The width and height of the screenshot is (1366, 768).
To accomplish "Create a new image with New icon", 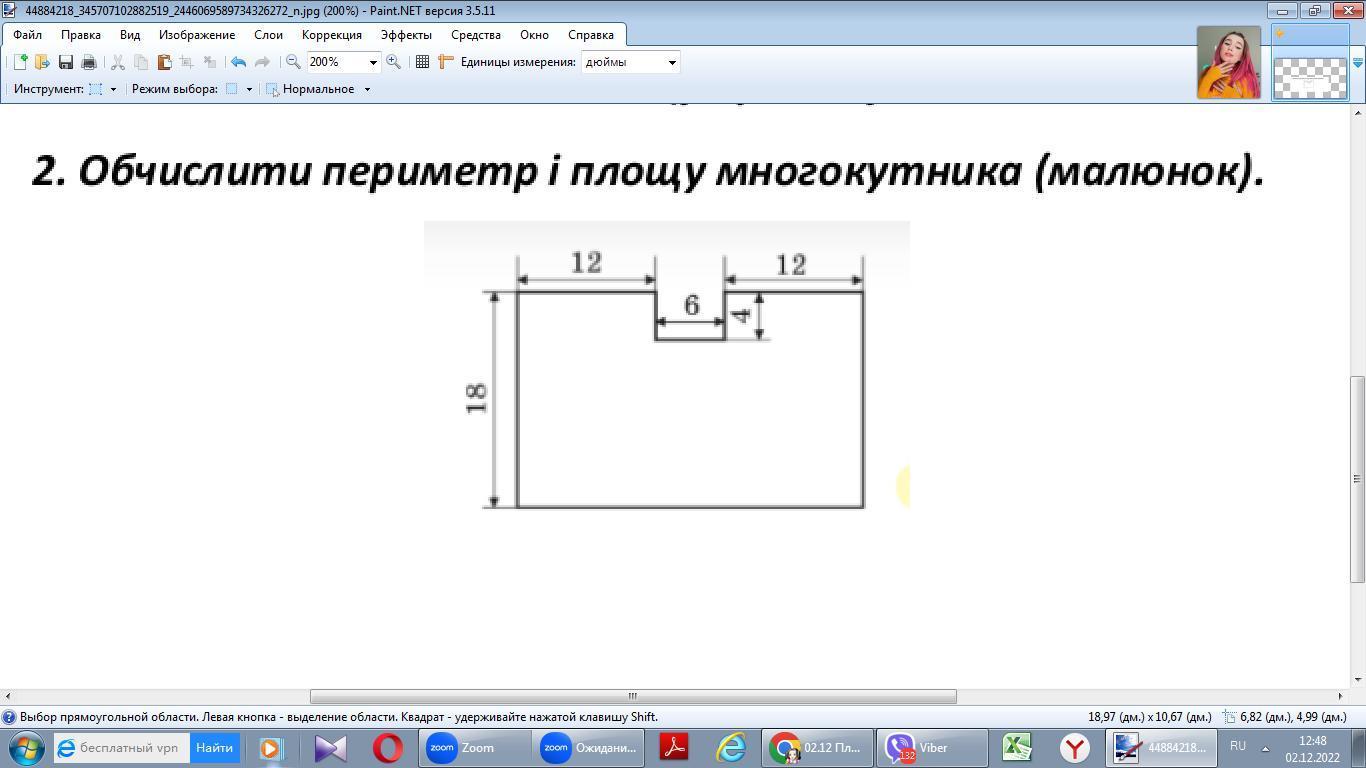I will (19, 62).
